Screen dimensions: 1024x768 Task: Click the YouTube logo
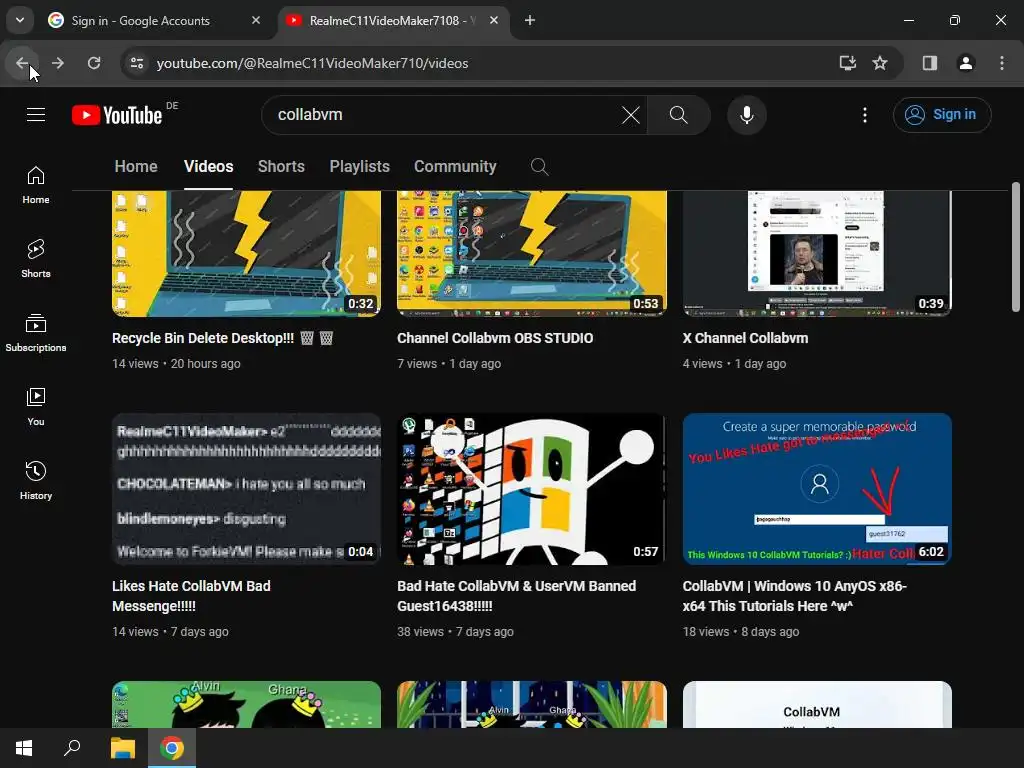click(x=117, y=115)
